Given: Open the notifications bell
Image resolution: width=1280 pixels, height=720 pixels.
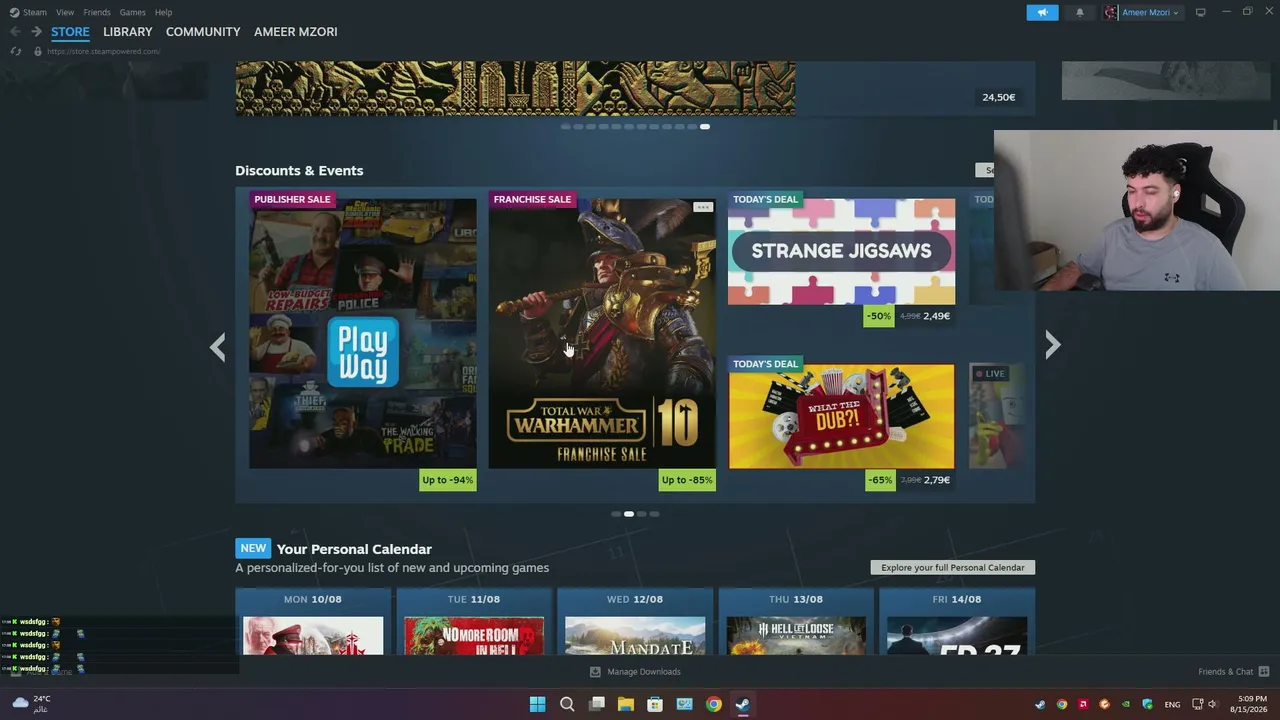Looking at the screenshot, I should [x=1079, y=12].
